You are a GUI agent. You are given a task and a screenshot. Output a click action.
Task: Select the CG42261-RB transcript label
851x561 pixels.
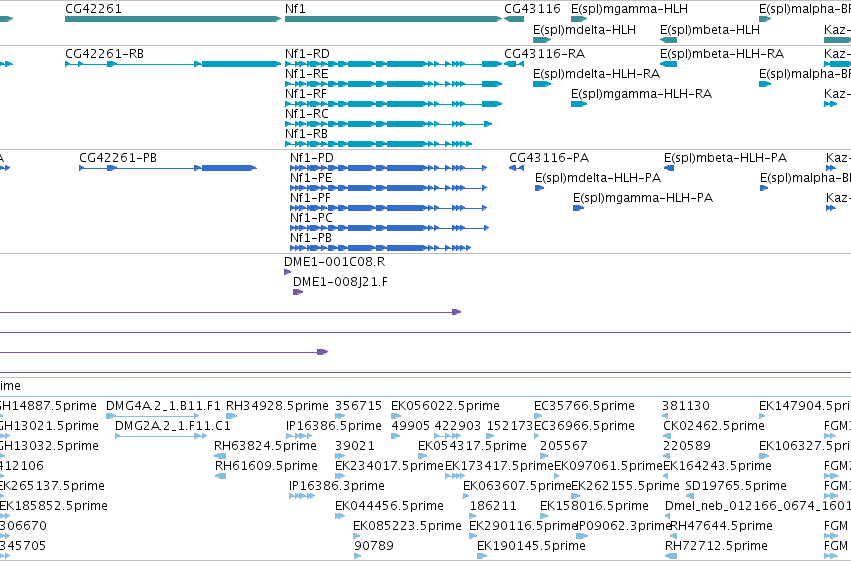click(104, 54)
